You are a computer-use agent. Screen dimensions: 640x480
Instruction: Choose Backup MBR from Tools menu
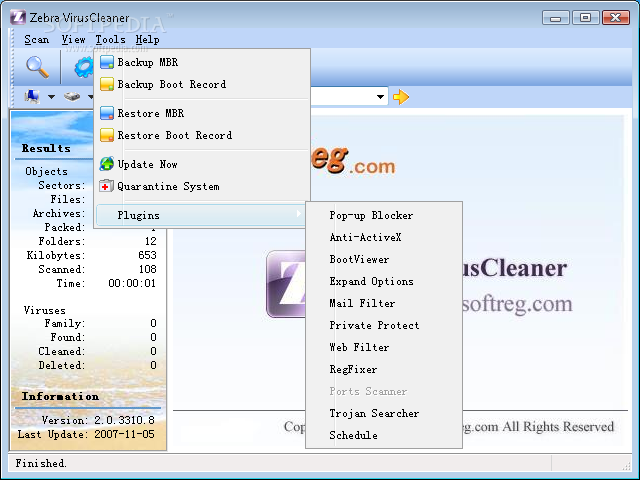point(202,62)
